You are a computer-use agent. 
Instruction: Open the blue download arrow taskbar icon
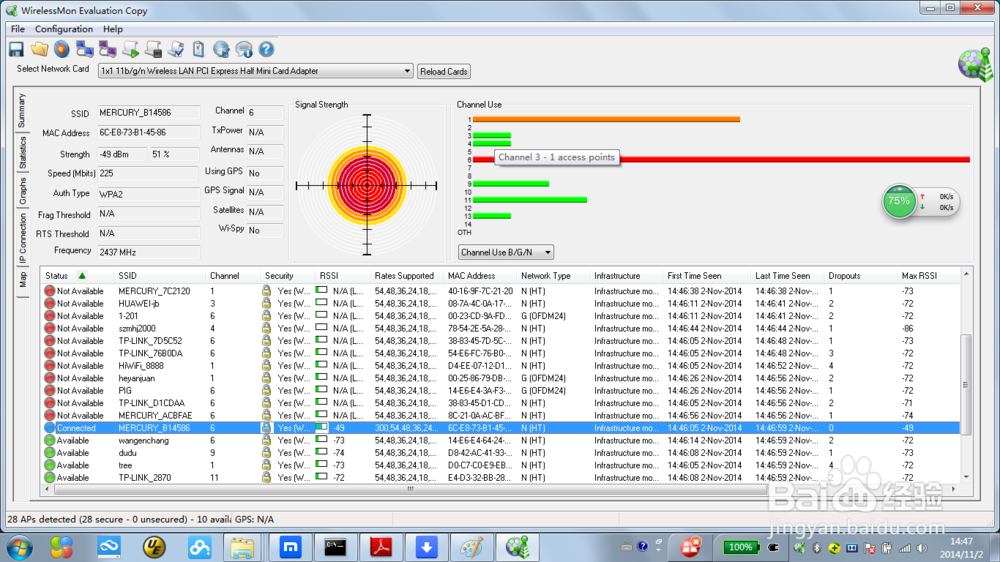426,547
